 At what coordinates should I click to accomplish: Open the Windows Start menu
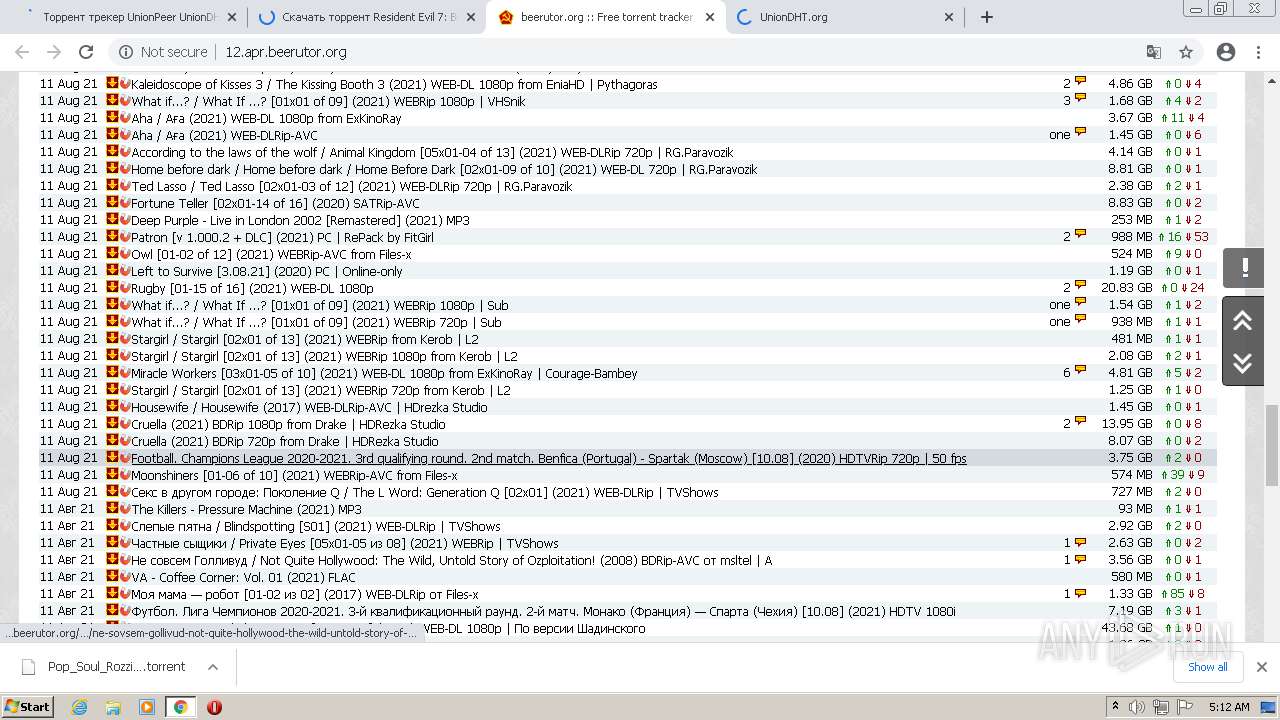tap(28, 707)
